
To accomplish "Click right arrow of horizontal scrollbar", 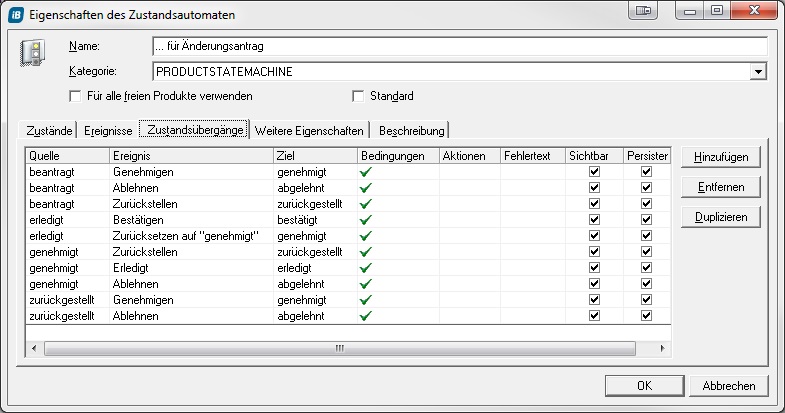I will point(661,348).
